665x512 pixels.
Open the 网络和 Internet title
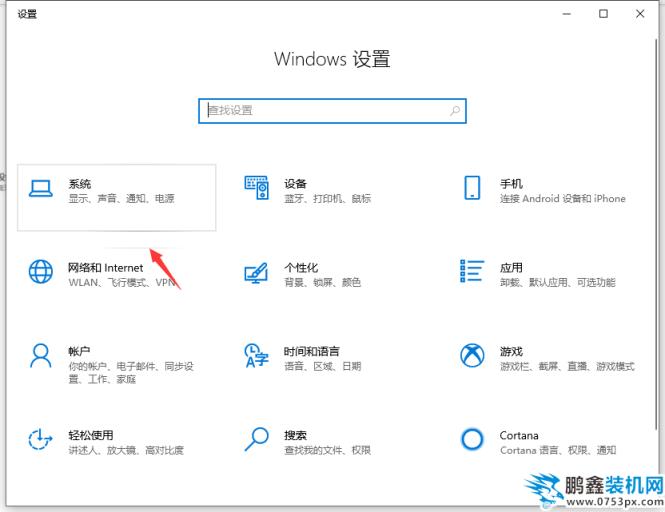pos(106,268)
